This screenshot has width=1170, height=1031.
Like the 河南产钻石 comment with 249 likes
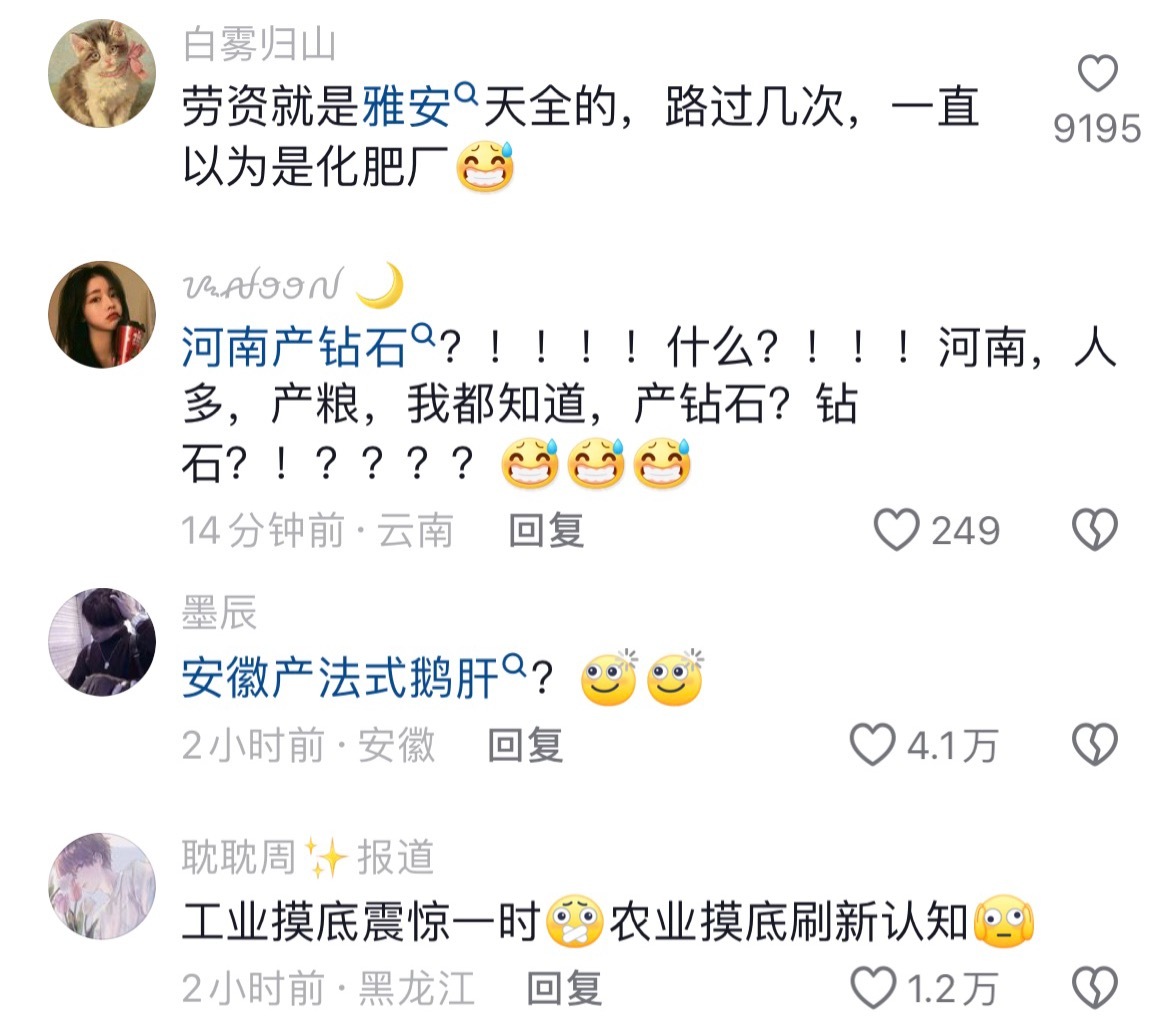point(896,530)
